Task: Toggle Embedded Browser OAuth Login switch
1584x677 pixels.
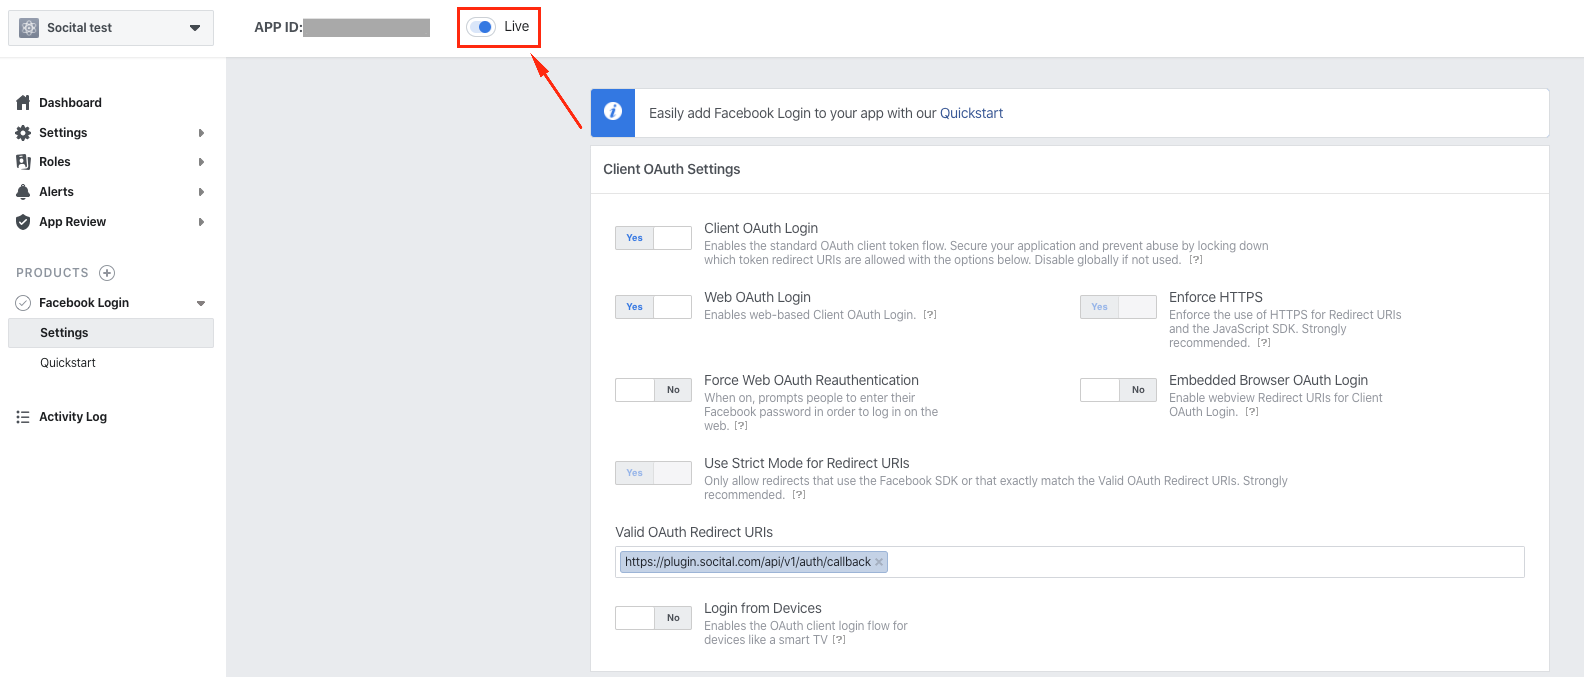Action: [1118, 390]
